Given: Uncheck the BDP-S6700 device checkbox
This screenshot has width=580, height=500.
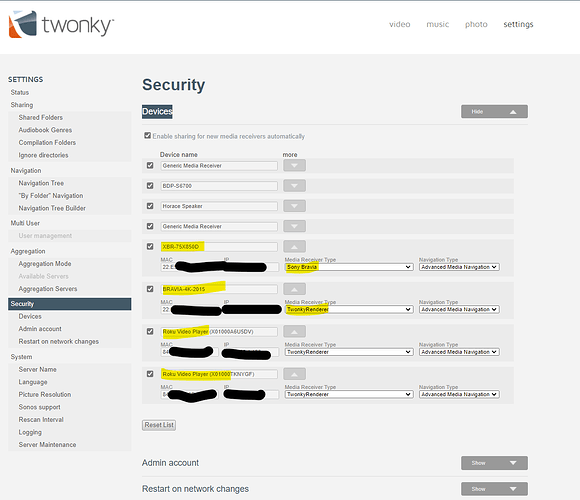Looking at the screenshot, I should pyautogui.click(x=150, y=186).
